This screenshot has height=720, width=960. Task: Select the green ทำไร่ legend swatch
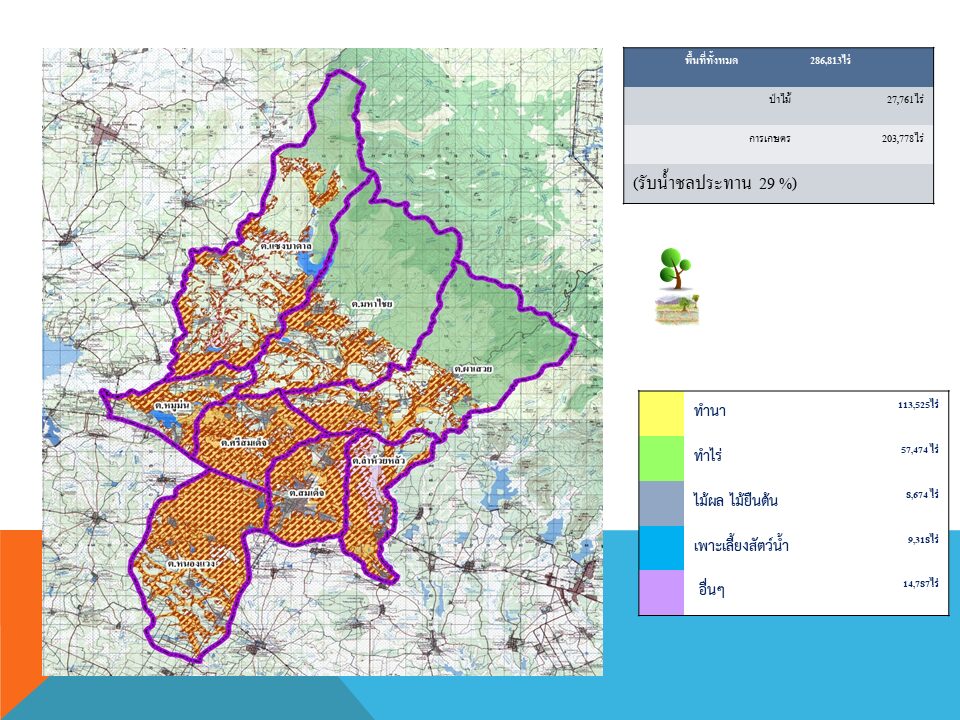(x=661, y=458)
